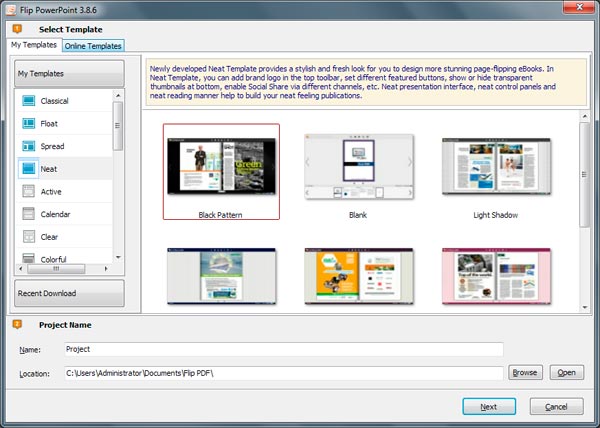Click the Blank caption text
Image resolution: width=600 pixels, height=428 pixels.
coord(358,215)
